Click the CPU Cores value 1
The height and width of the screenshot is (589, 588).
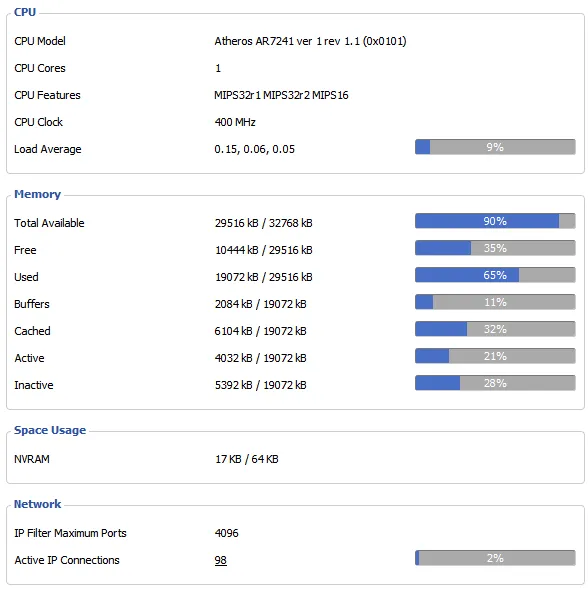pyautogui.click(x=218, y=68)
